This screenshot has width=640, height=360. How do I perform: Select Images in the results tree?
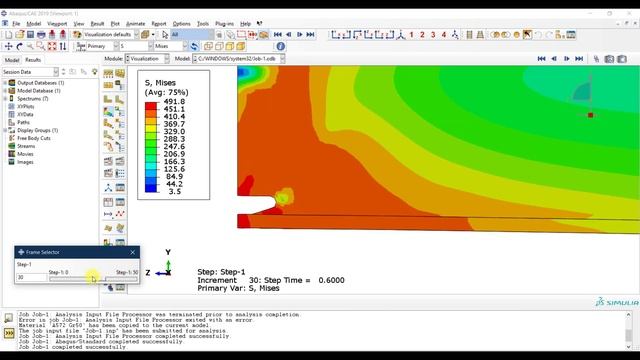pyautogui.click(x=25, y=162)
